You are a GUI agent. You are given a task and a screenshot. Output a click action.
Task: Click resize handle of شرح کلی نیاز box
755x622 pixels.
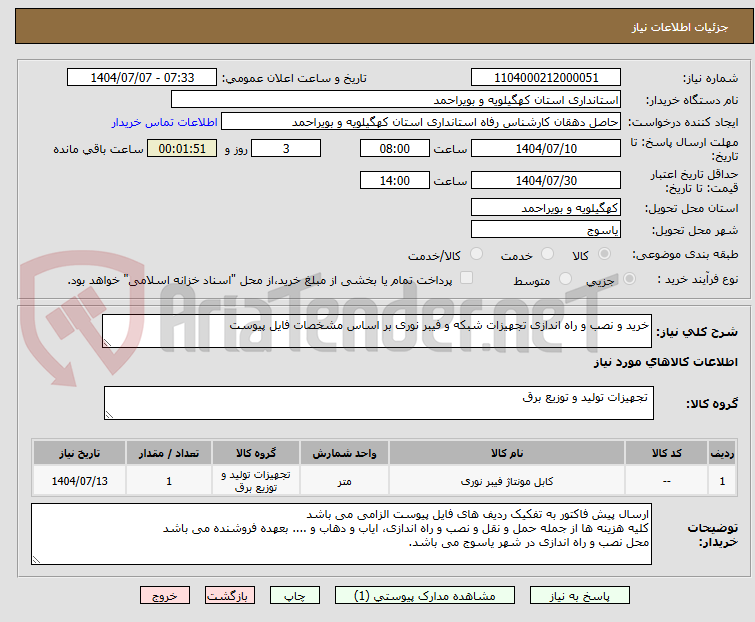(x=107, y=343)
